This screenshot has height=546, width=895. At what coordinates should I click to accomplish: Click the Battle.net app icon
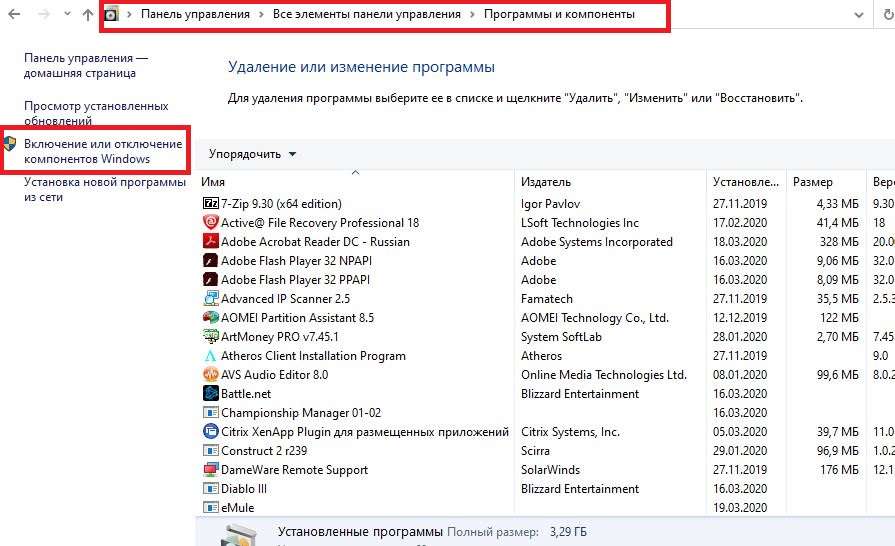tap(210, 394)
